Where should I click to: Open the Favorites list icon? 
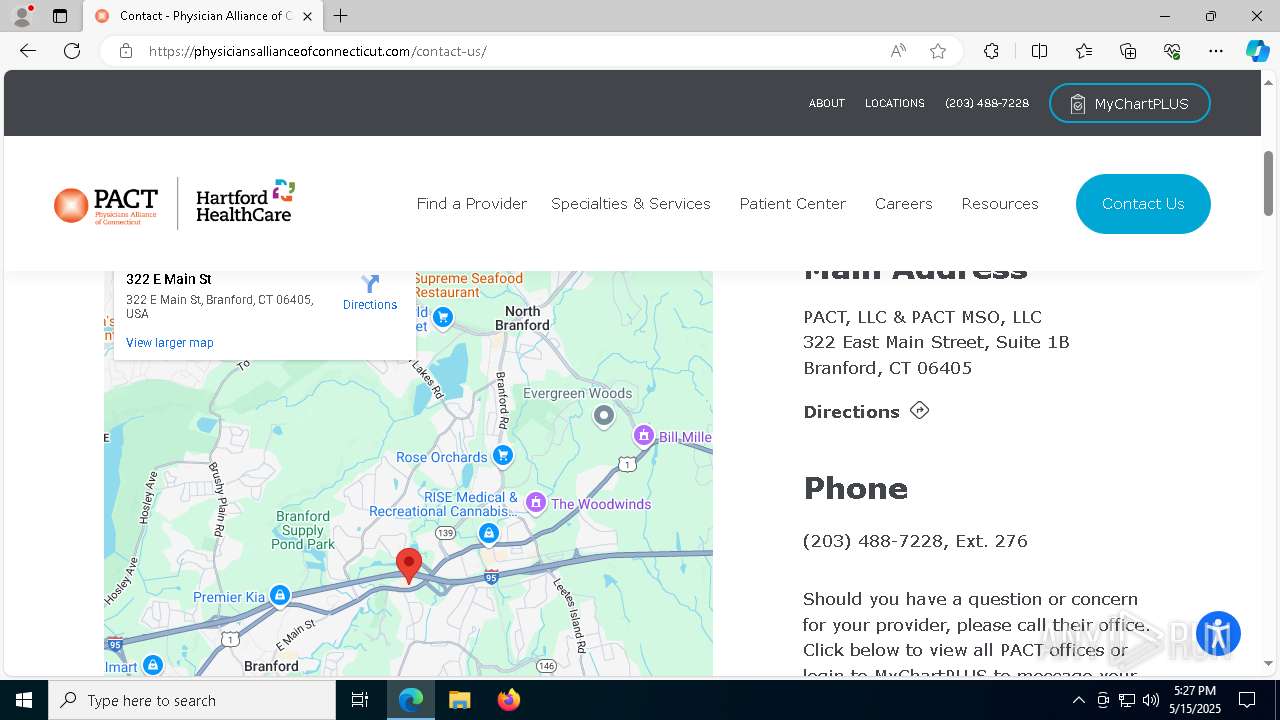pos(1084,51)
